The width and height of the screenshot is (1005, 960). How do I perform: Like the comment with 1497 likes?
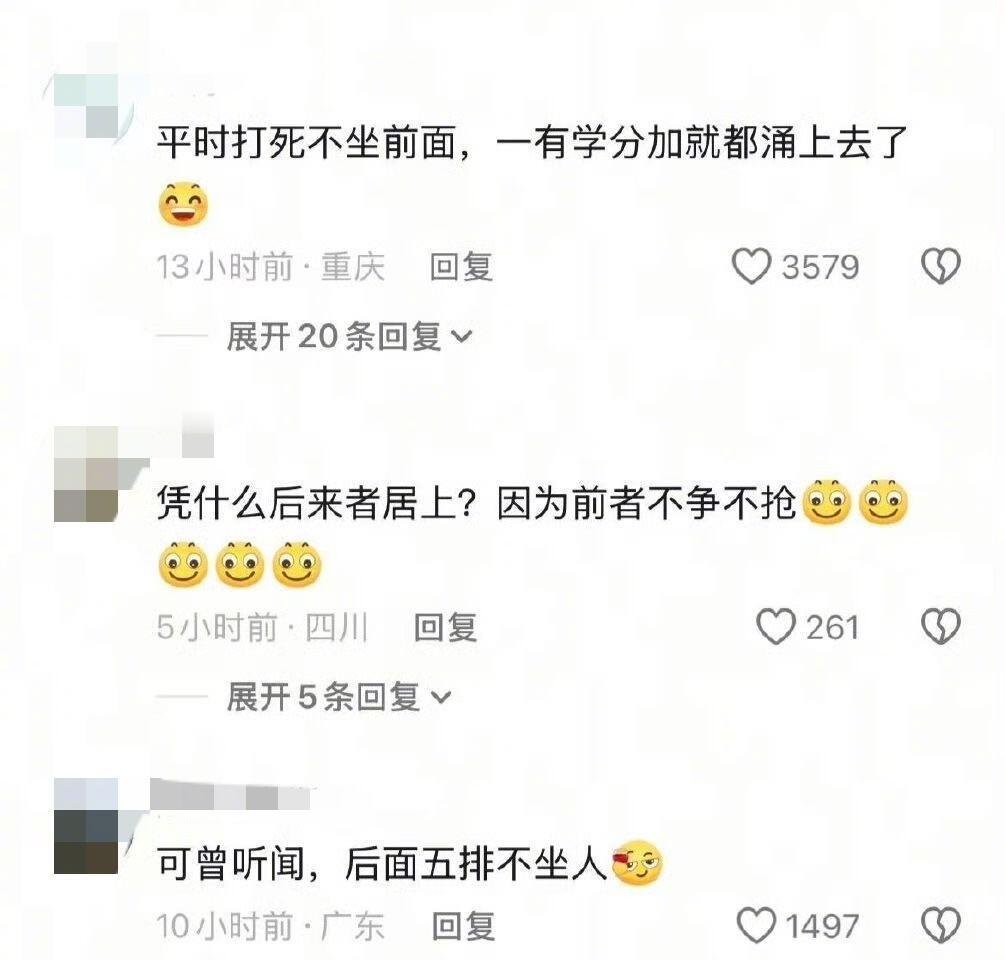pos(756,926)
